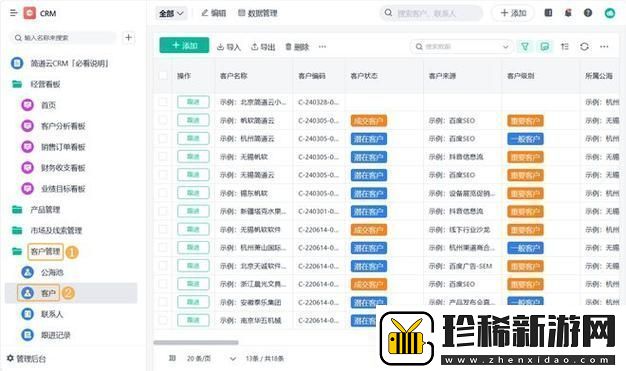Check the row for 锡东帆软
626x371 pixels.
pyautogui.click(x=163, y=193)
